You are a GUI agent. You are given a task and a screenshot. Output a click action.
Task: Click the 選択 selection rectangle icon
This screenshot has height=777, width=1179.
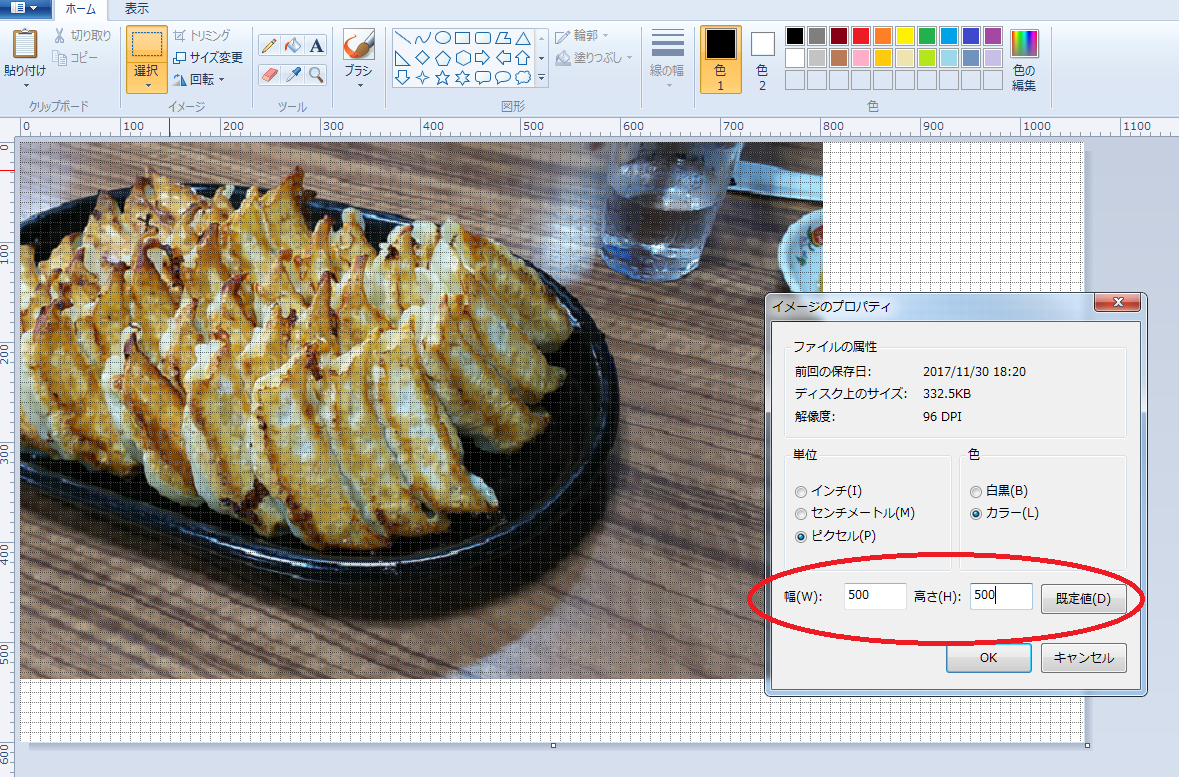click(147, 44)
